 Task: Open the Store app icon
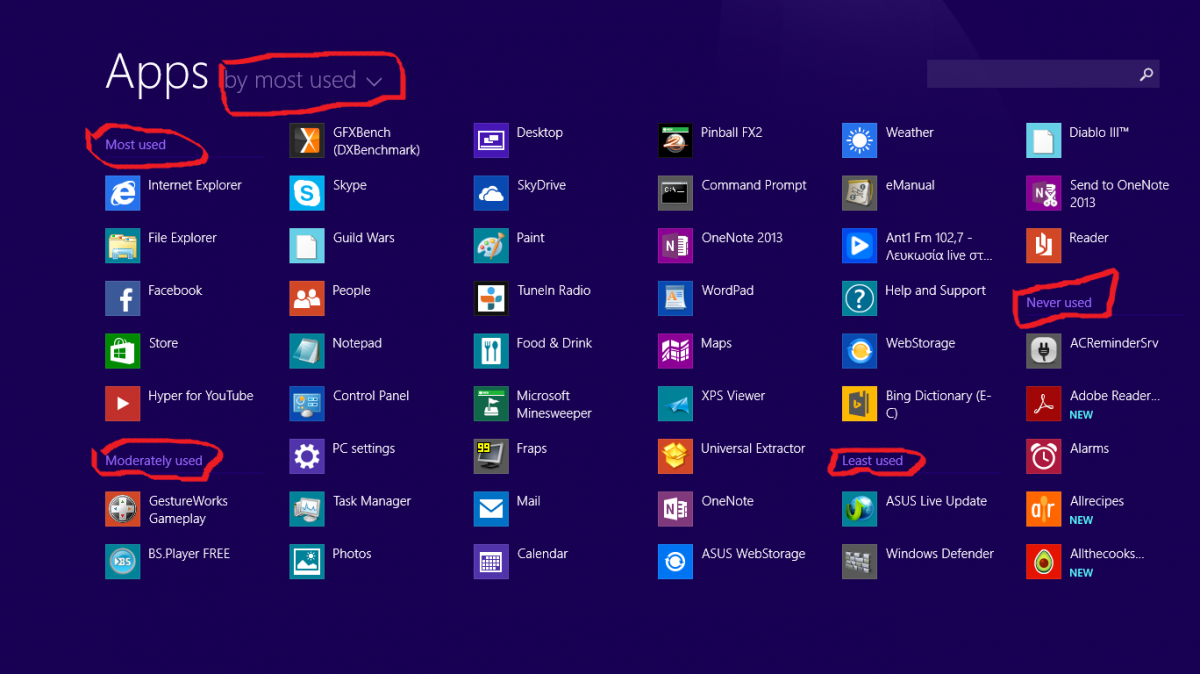(x=122, y=351)
